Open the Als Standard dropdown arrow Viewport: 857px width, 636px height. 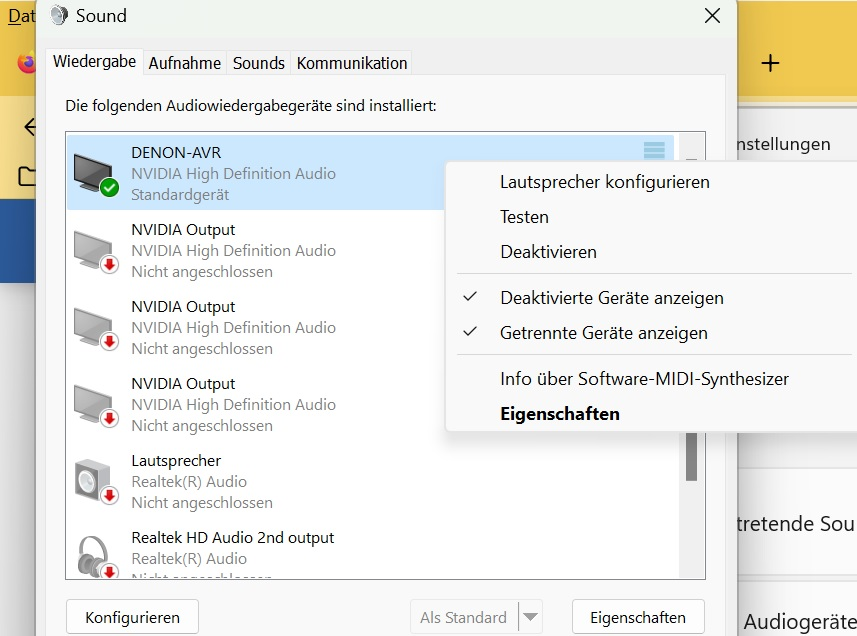[x=530, y=617]
